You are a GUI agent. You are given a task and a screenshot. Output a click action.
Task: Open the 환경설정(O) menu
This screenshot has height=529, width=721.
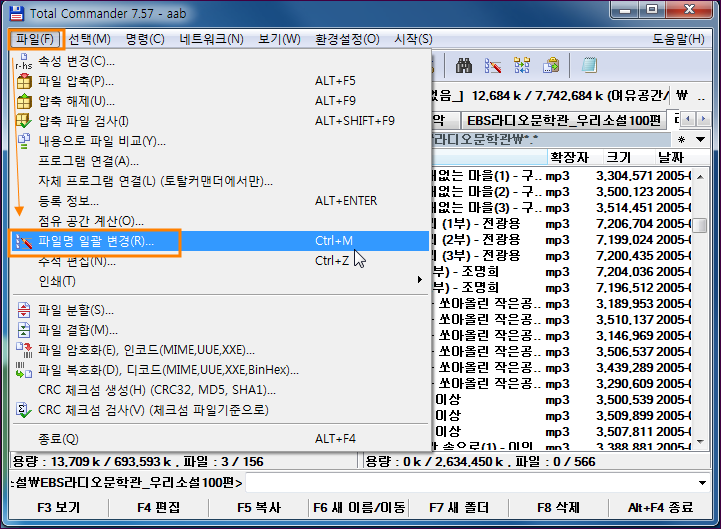pyautogui.click(x=347, y=39)
